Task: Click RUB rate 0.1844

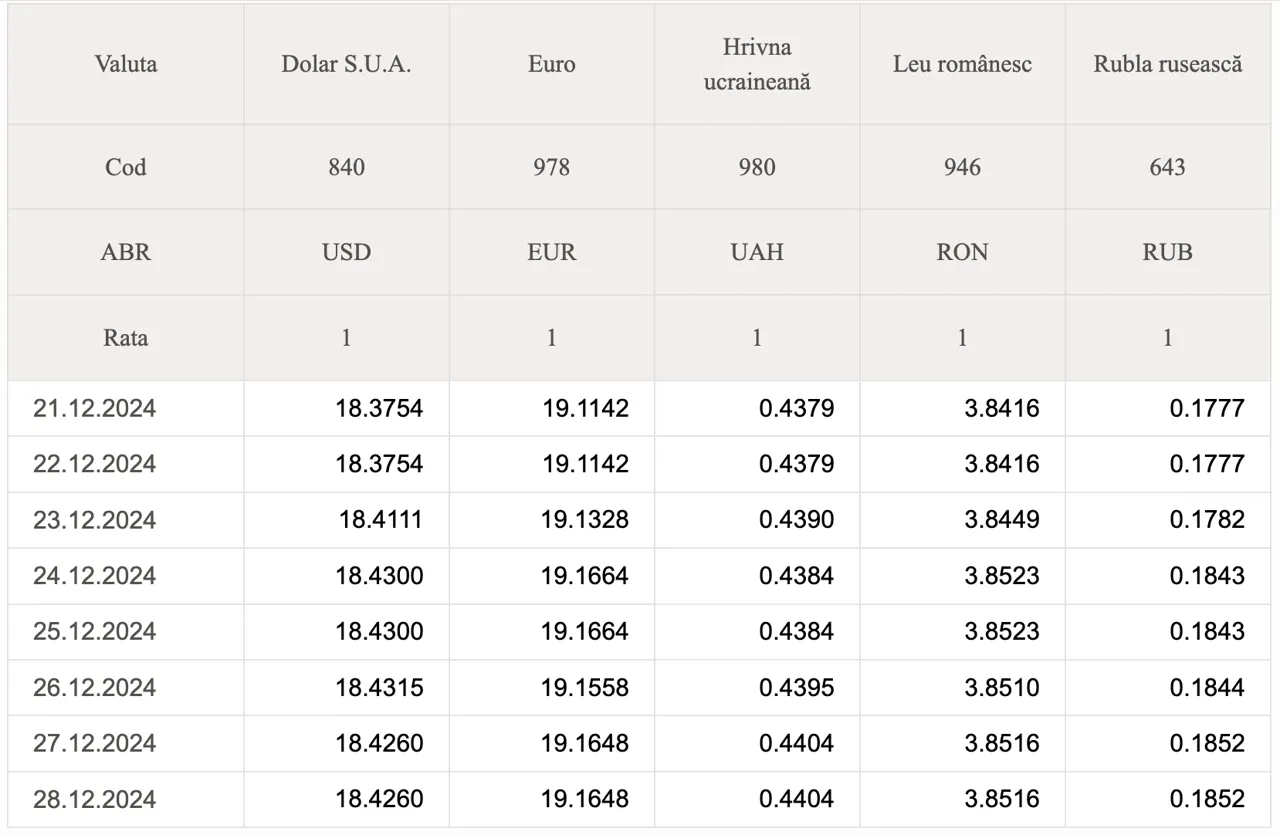Action: click(1207, 688)
